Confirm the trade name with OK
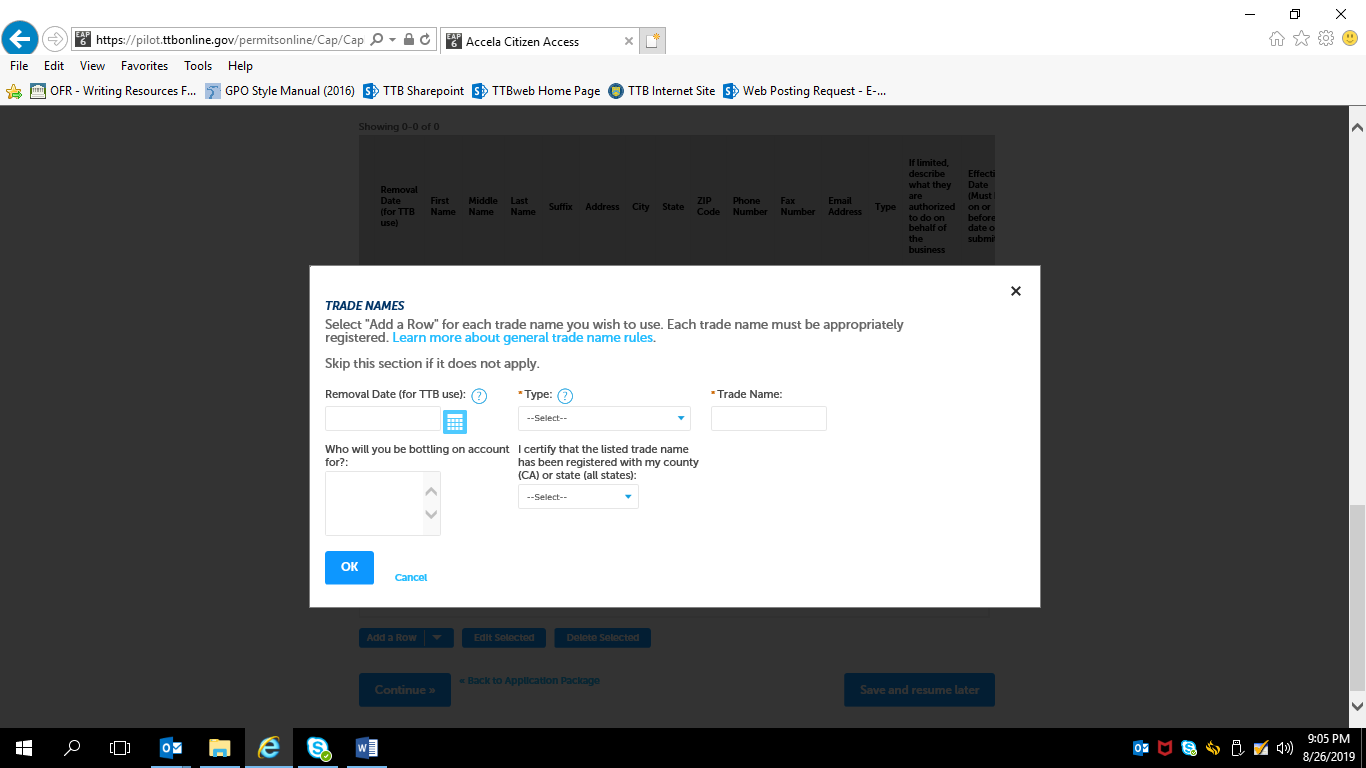 tap(349, 567)
